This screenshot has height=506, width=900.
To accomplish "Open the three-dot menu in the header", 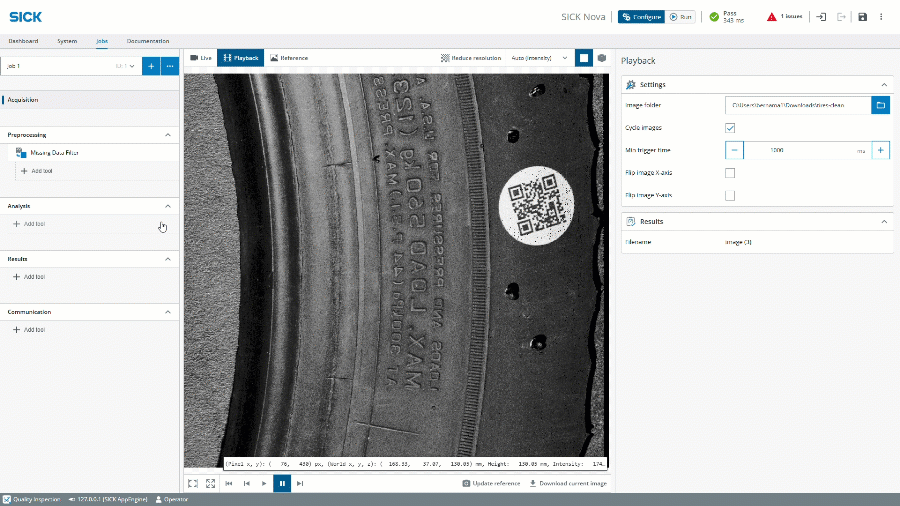I will tap(881, 16).
